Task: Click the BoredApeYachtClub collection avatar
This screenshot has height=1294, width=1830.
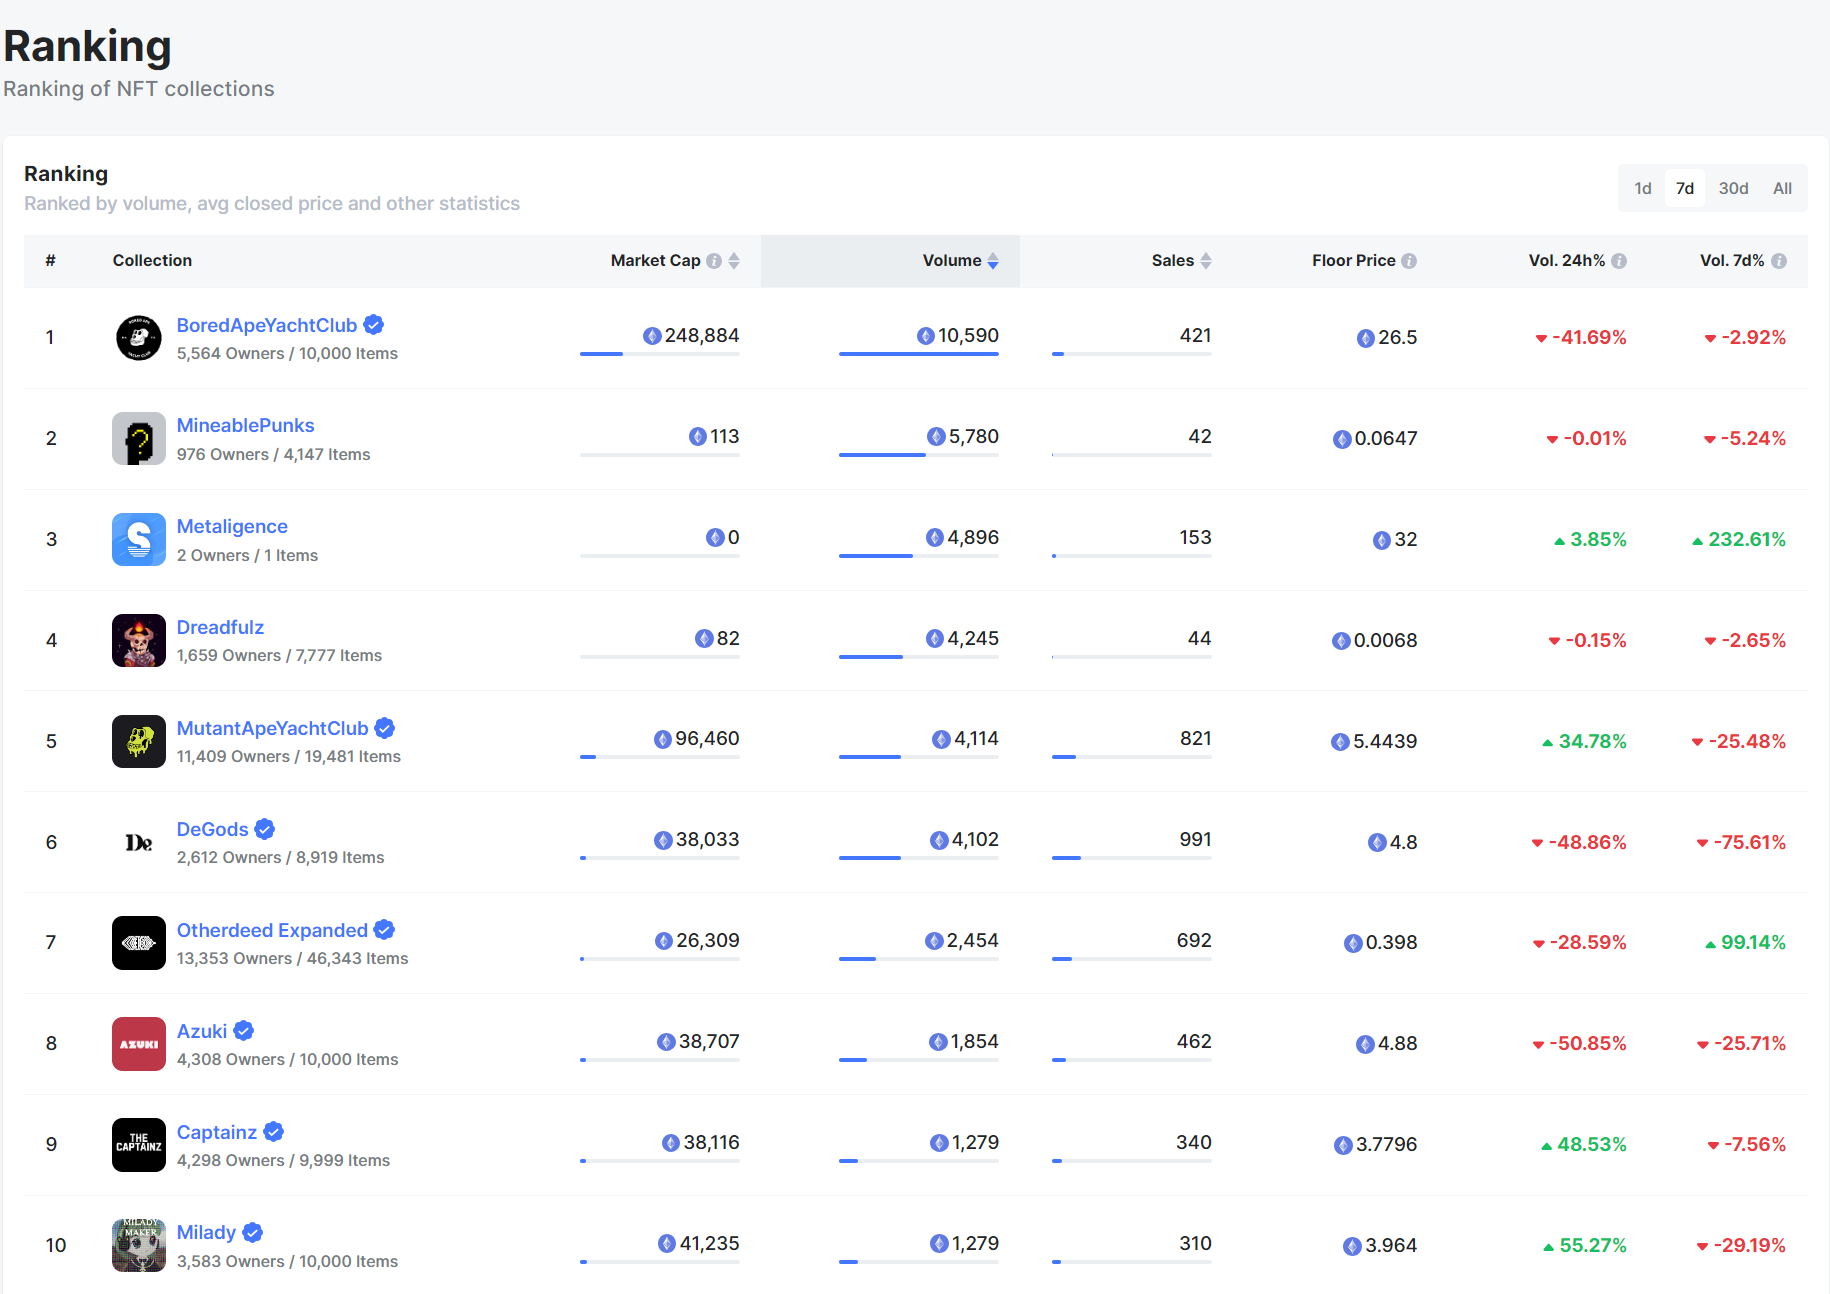Action: 138,338
